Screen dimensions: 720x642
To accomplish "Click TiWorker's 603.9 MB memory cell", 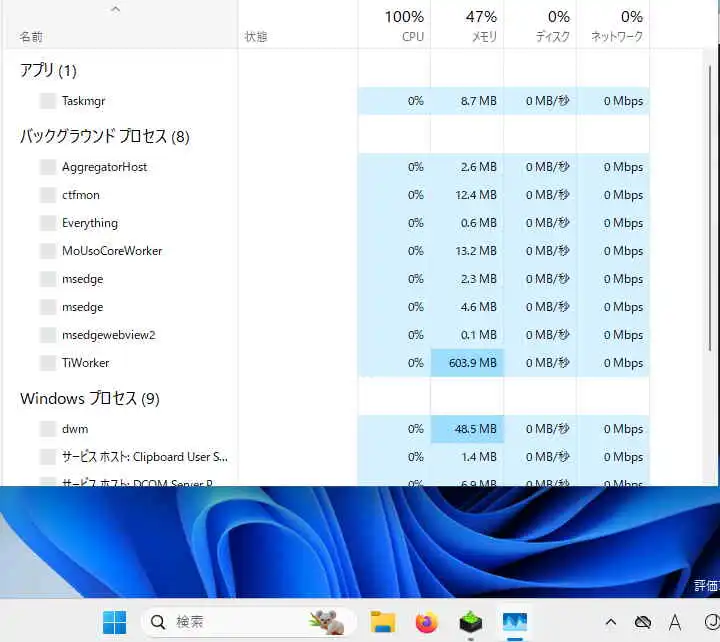I will [467, 363].
